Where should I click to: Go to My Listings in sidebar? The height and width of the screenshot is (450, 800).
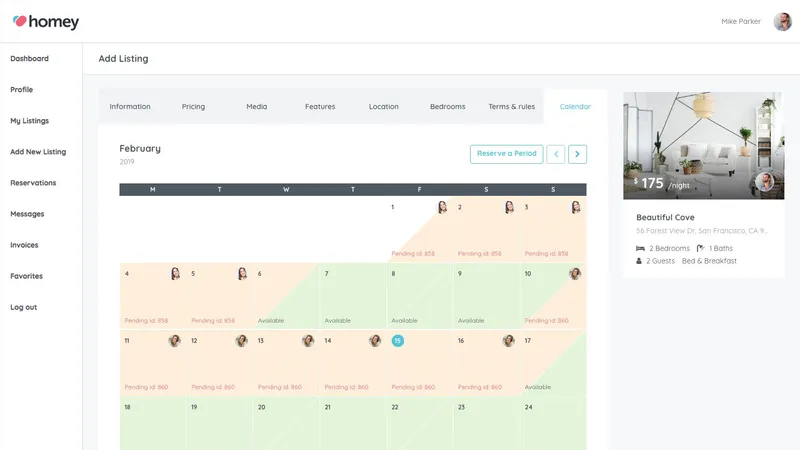tap(30, 121)
